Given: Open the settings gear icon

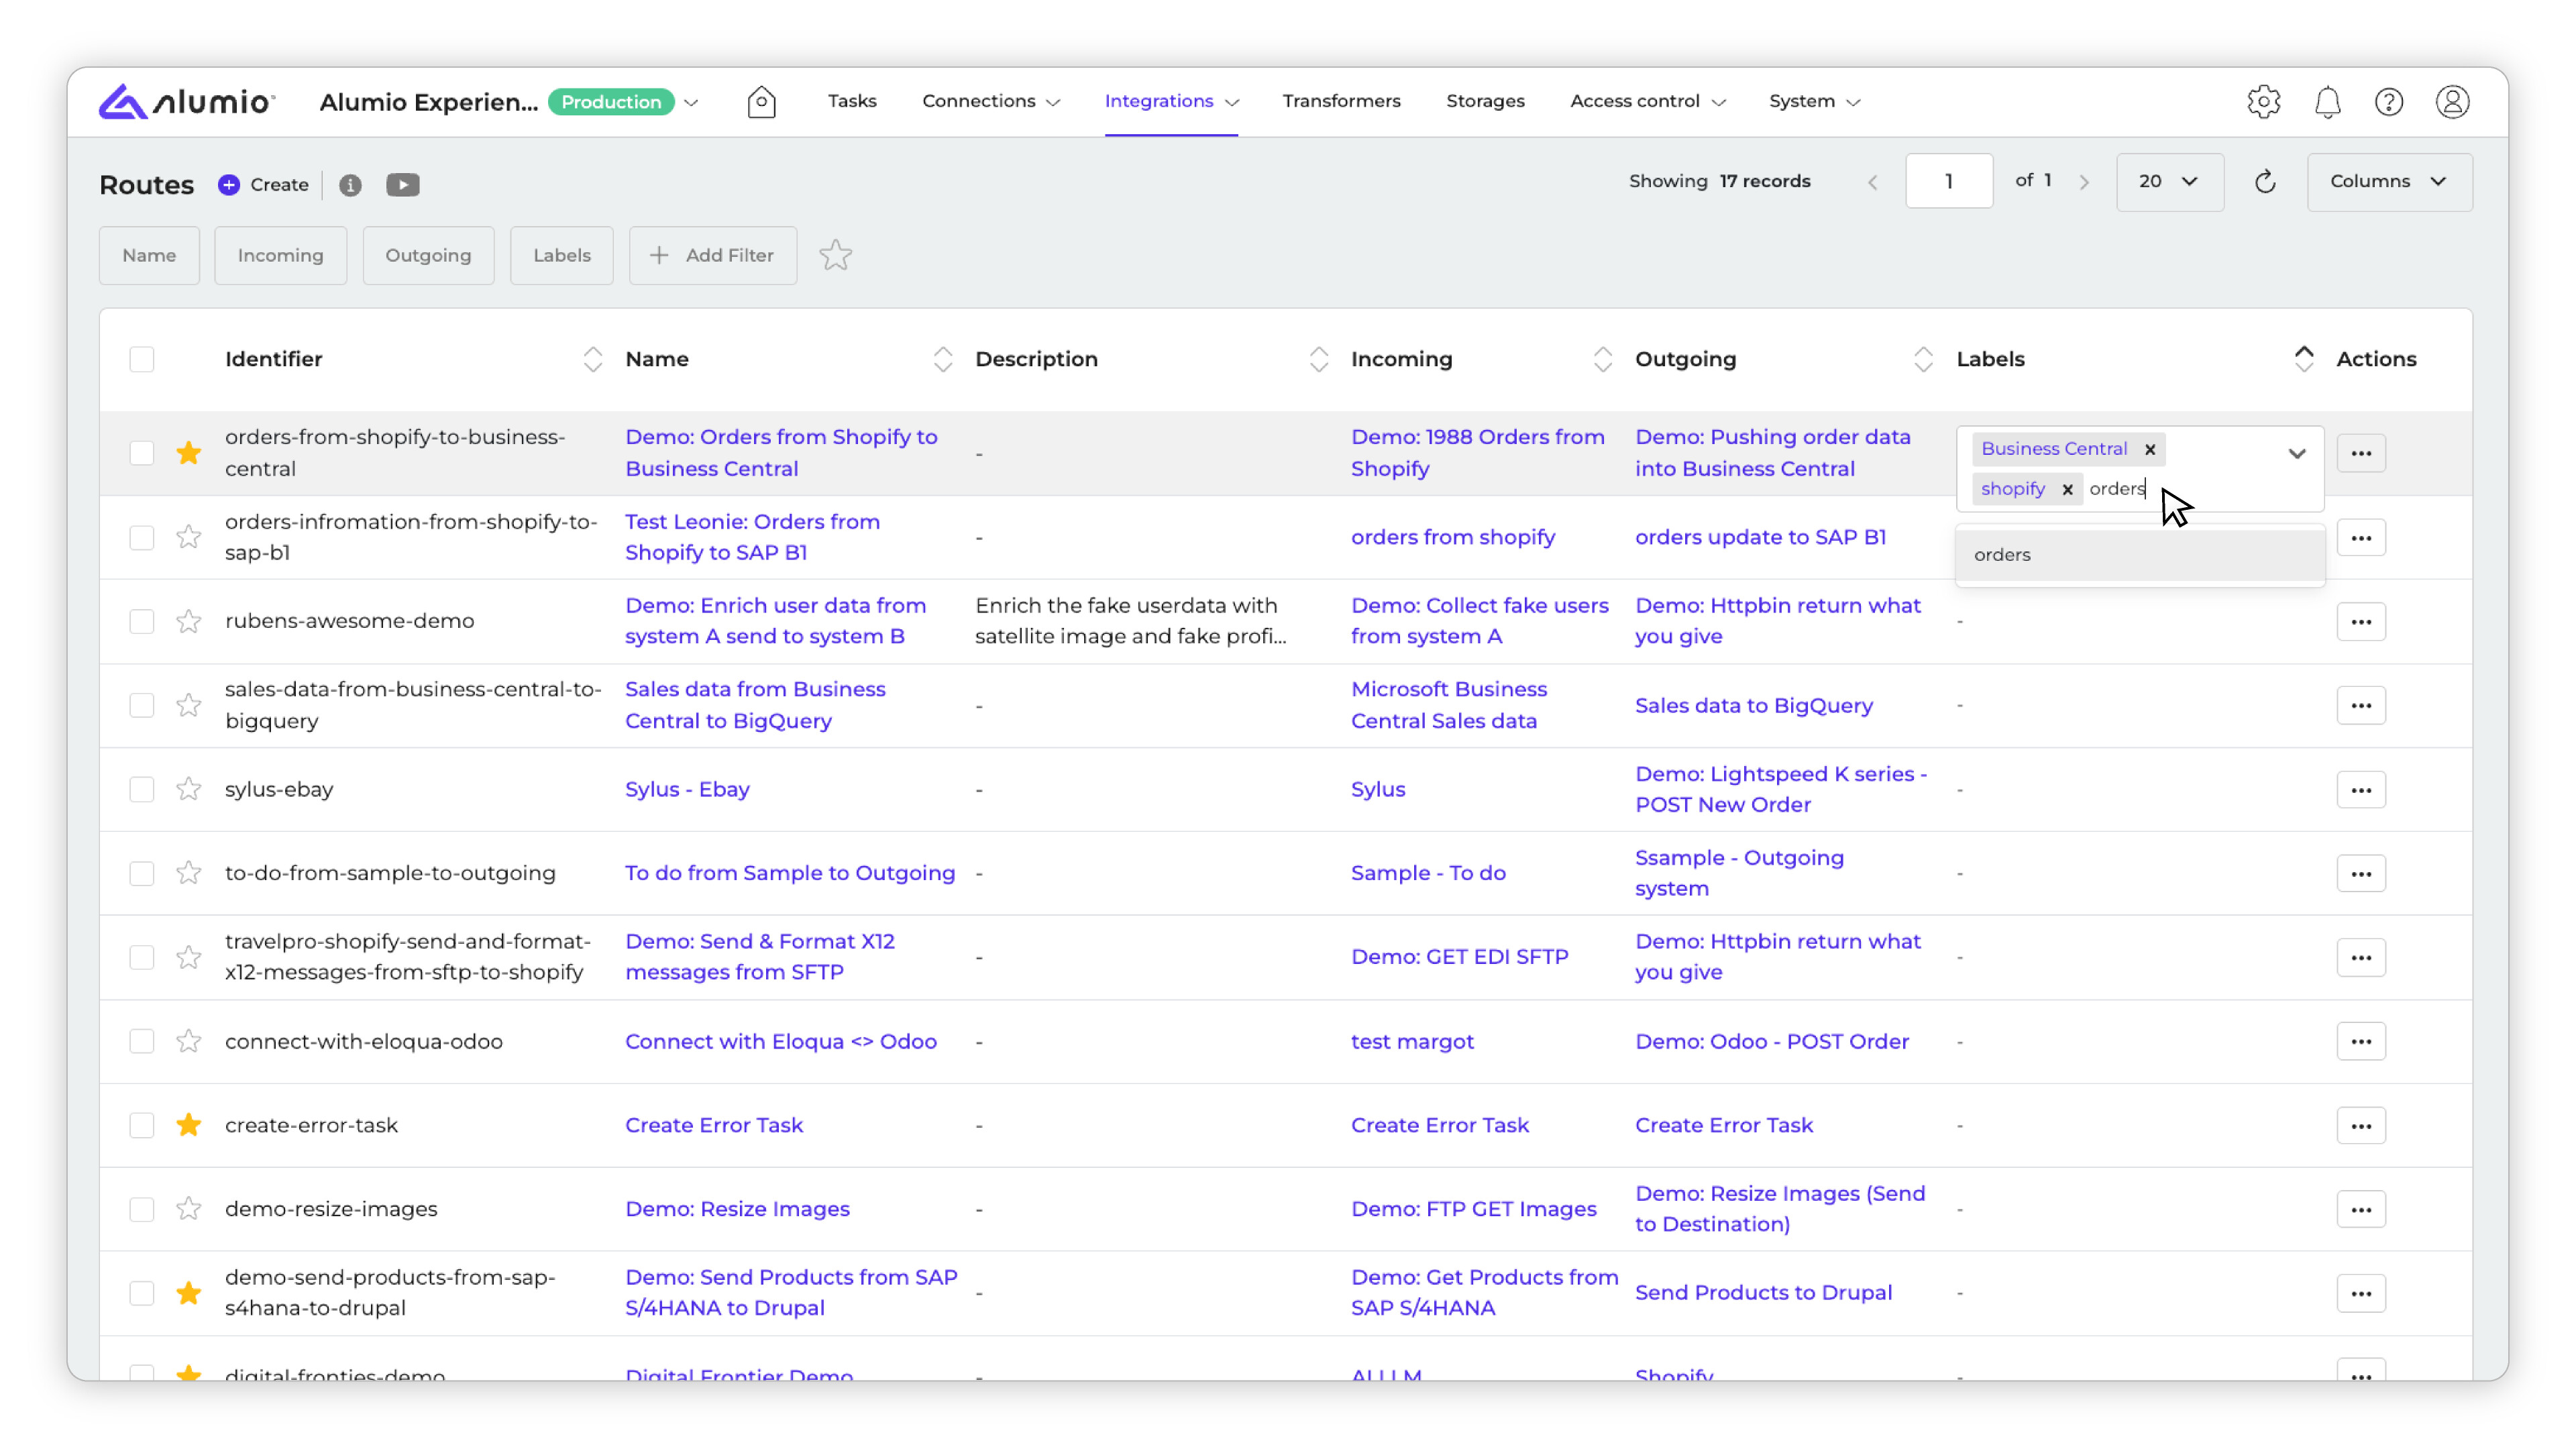Looking at the screenshot, I should point(2263,101).
